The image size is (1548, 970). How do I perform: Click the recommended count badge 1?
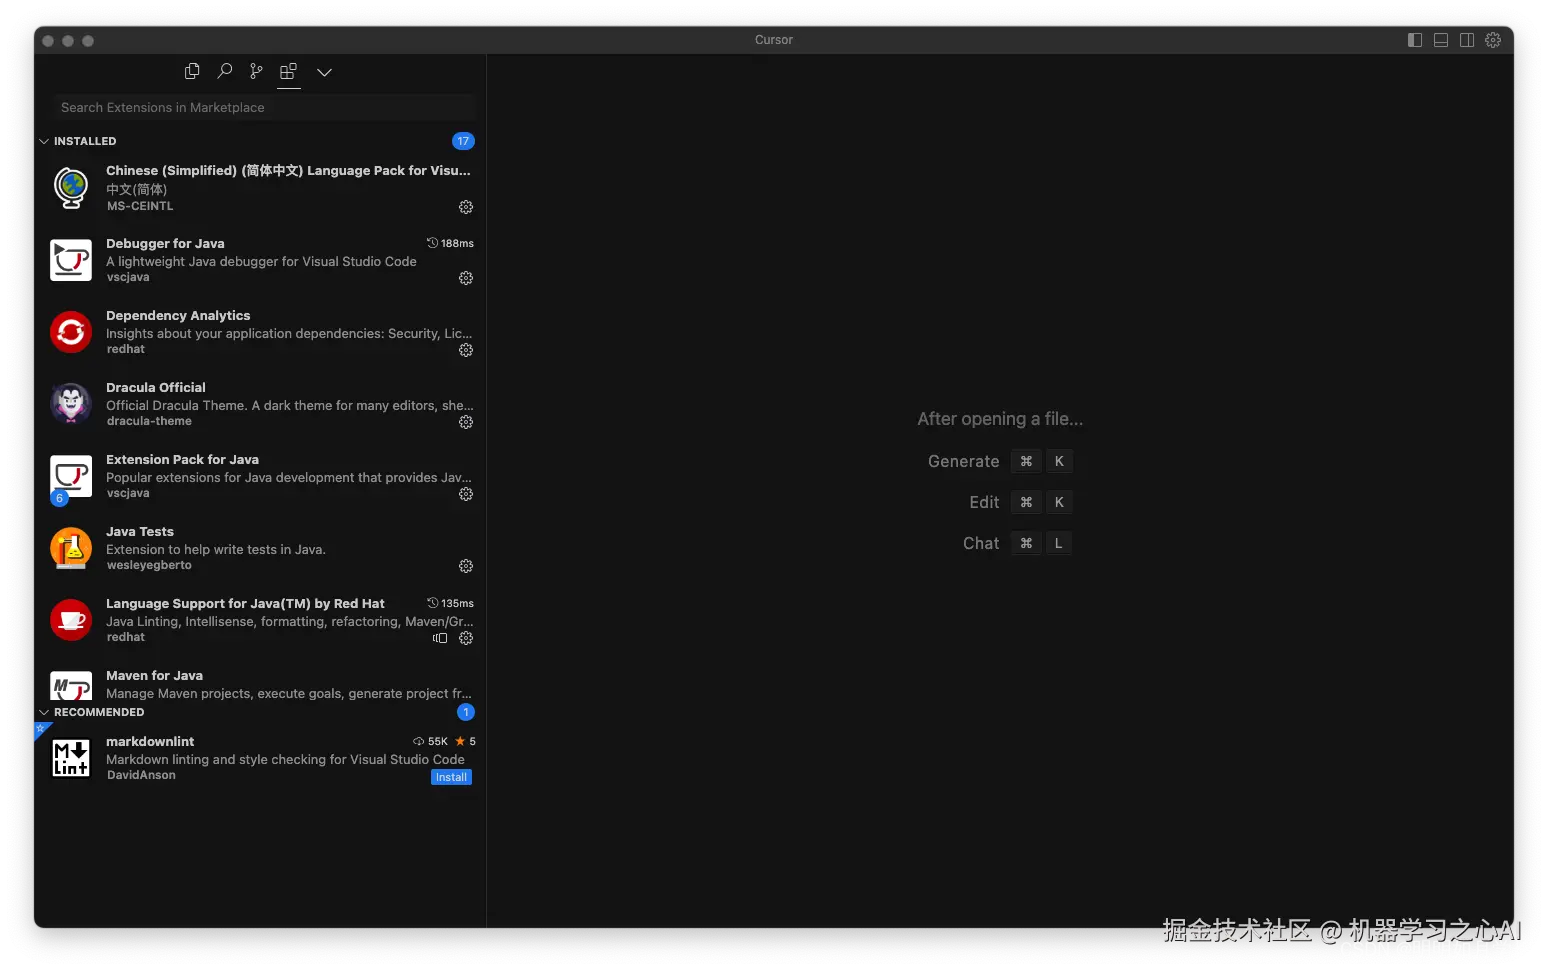coord(466,712)
